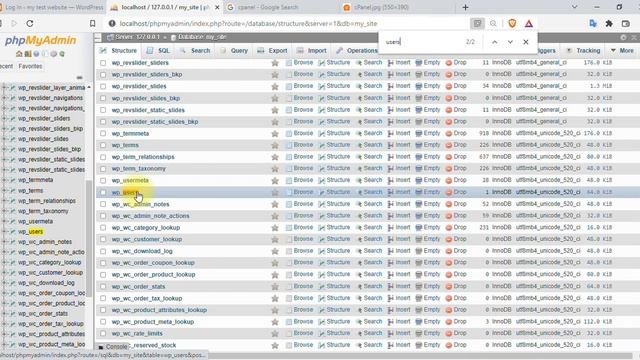This screenshot has width=640, height=360.
Task: Browse the wp_wc_download_log table
Action: point(299,251)
